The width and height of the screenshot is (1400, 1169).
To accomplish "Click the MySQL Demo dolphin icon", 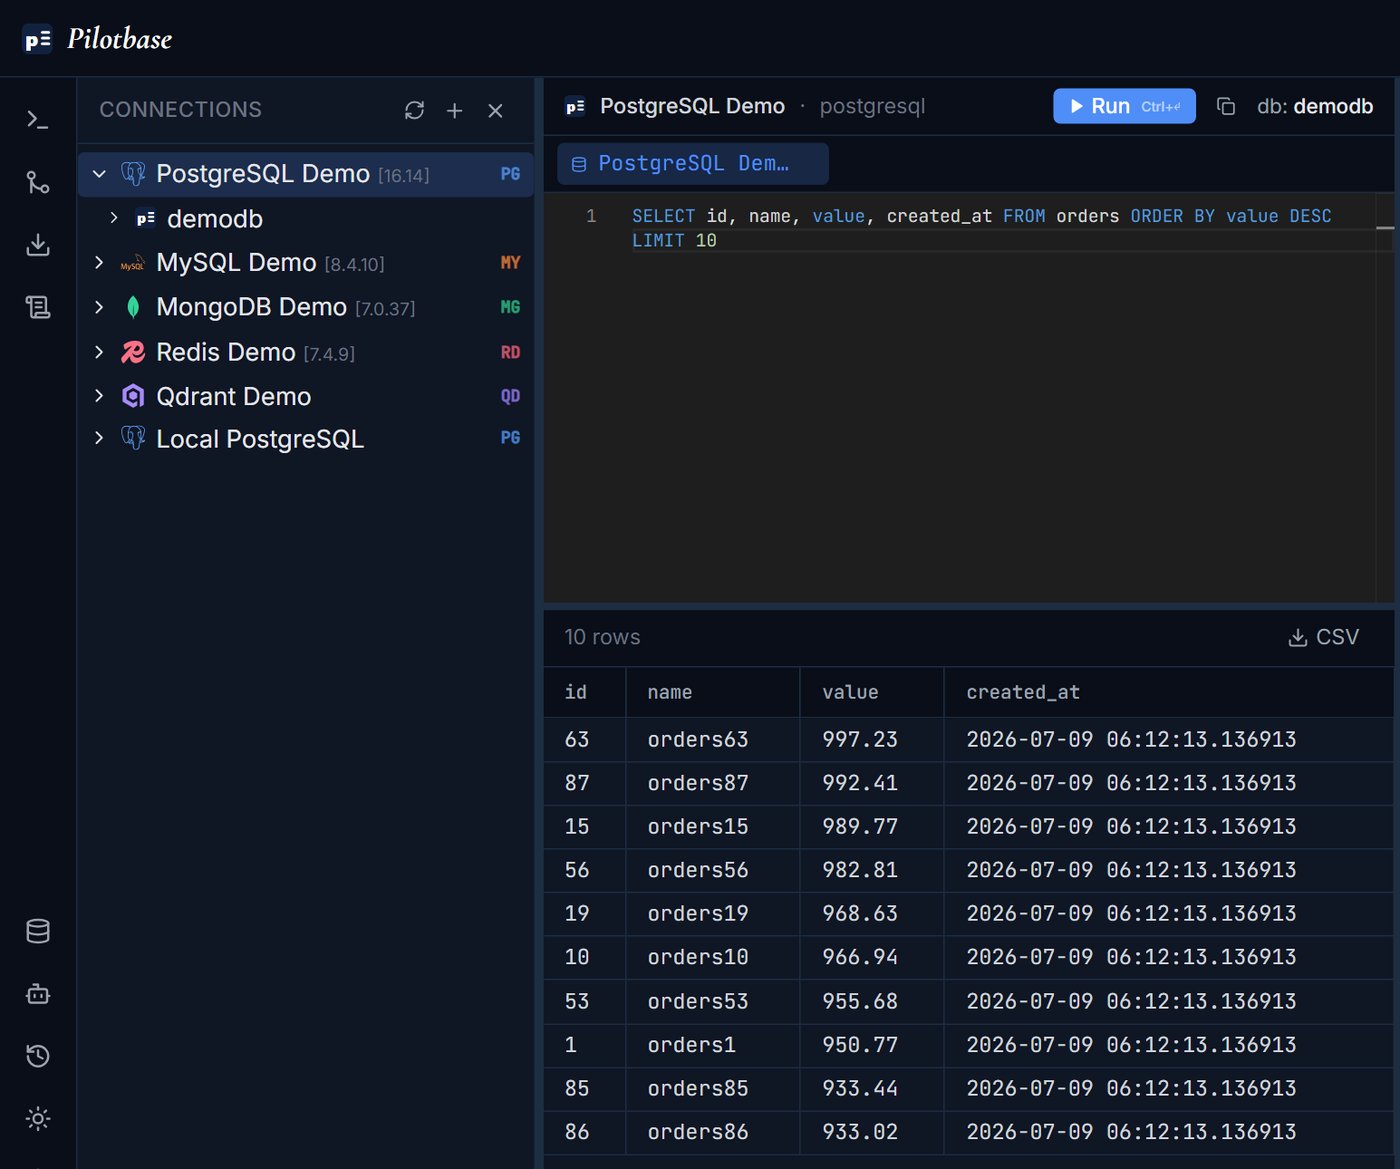I will (x=133, y=263).
